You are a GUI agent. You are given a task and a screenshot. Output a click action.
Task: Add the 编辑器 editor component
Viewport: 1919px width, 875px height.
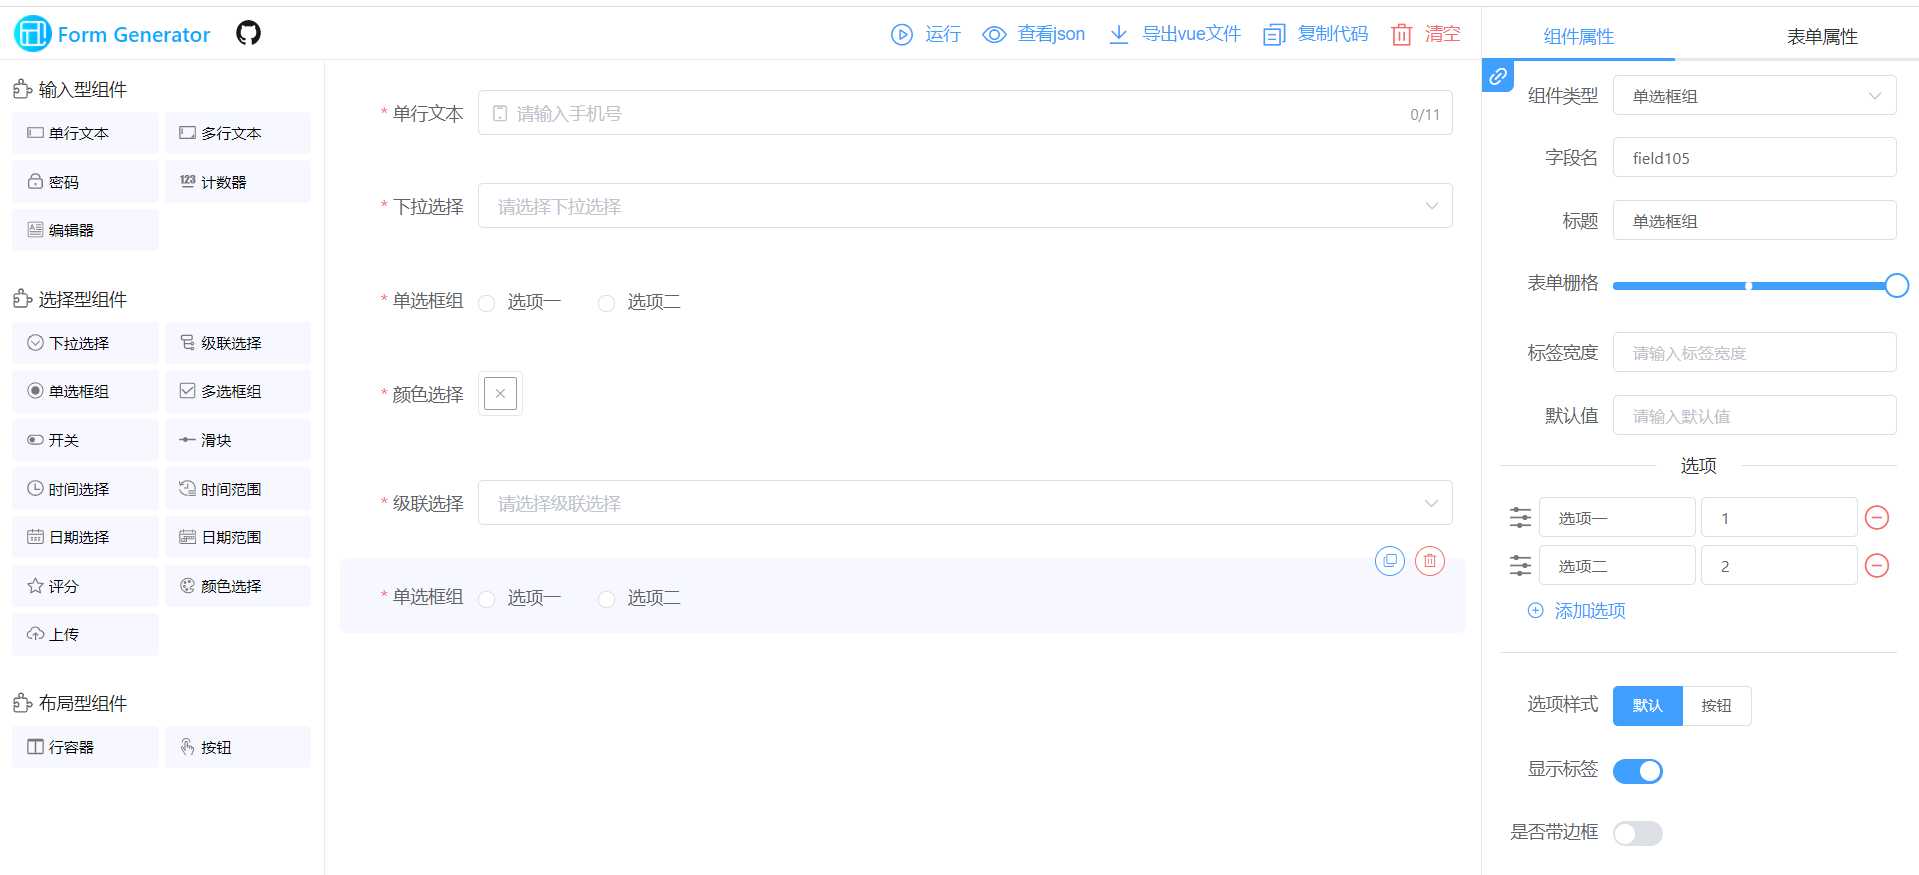pos(85,230)
